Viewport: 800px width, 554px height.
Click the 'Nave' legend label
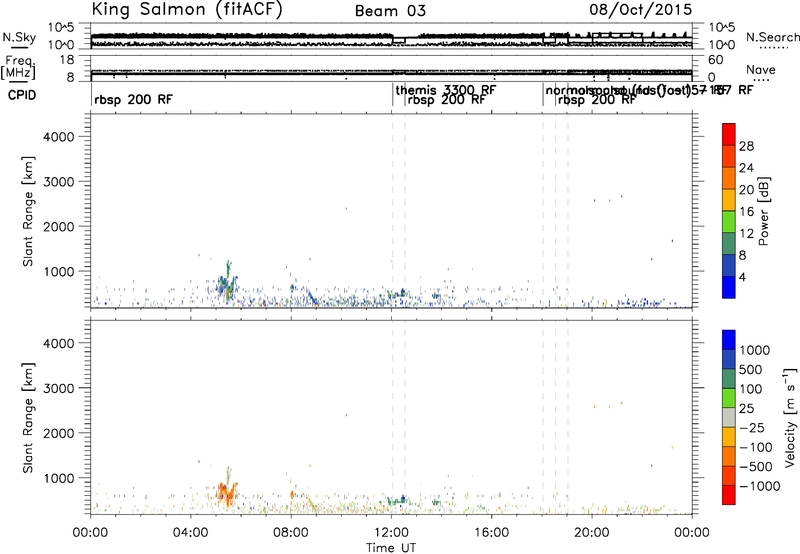pyautogui.click(x=761, y=70)
